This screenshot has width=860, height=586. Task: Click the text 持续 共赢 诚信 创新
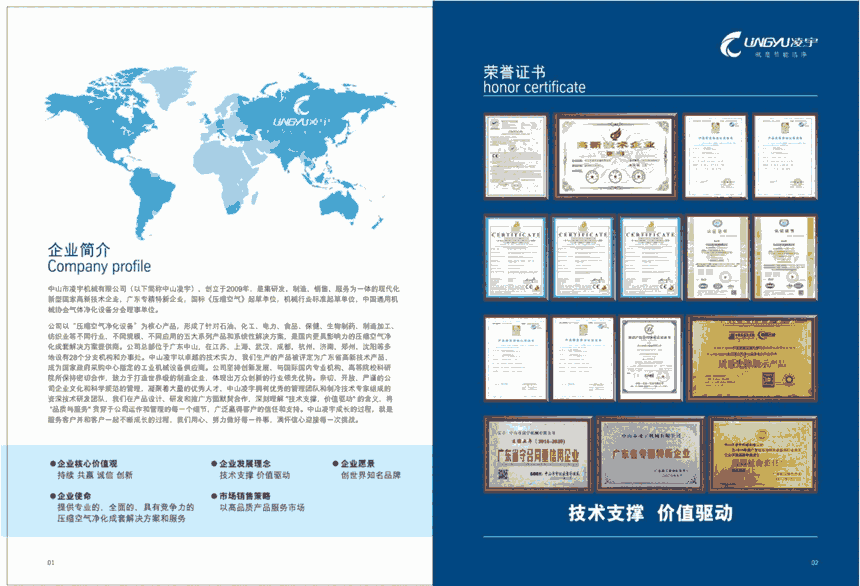(95, 475)
